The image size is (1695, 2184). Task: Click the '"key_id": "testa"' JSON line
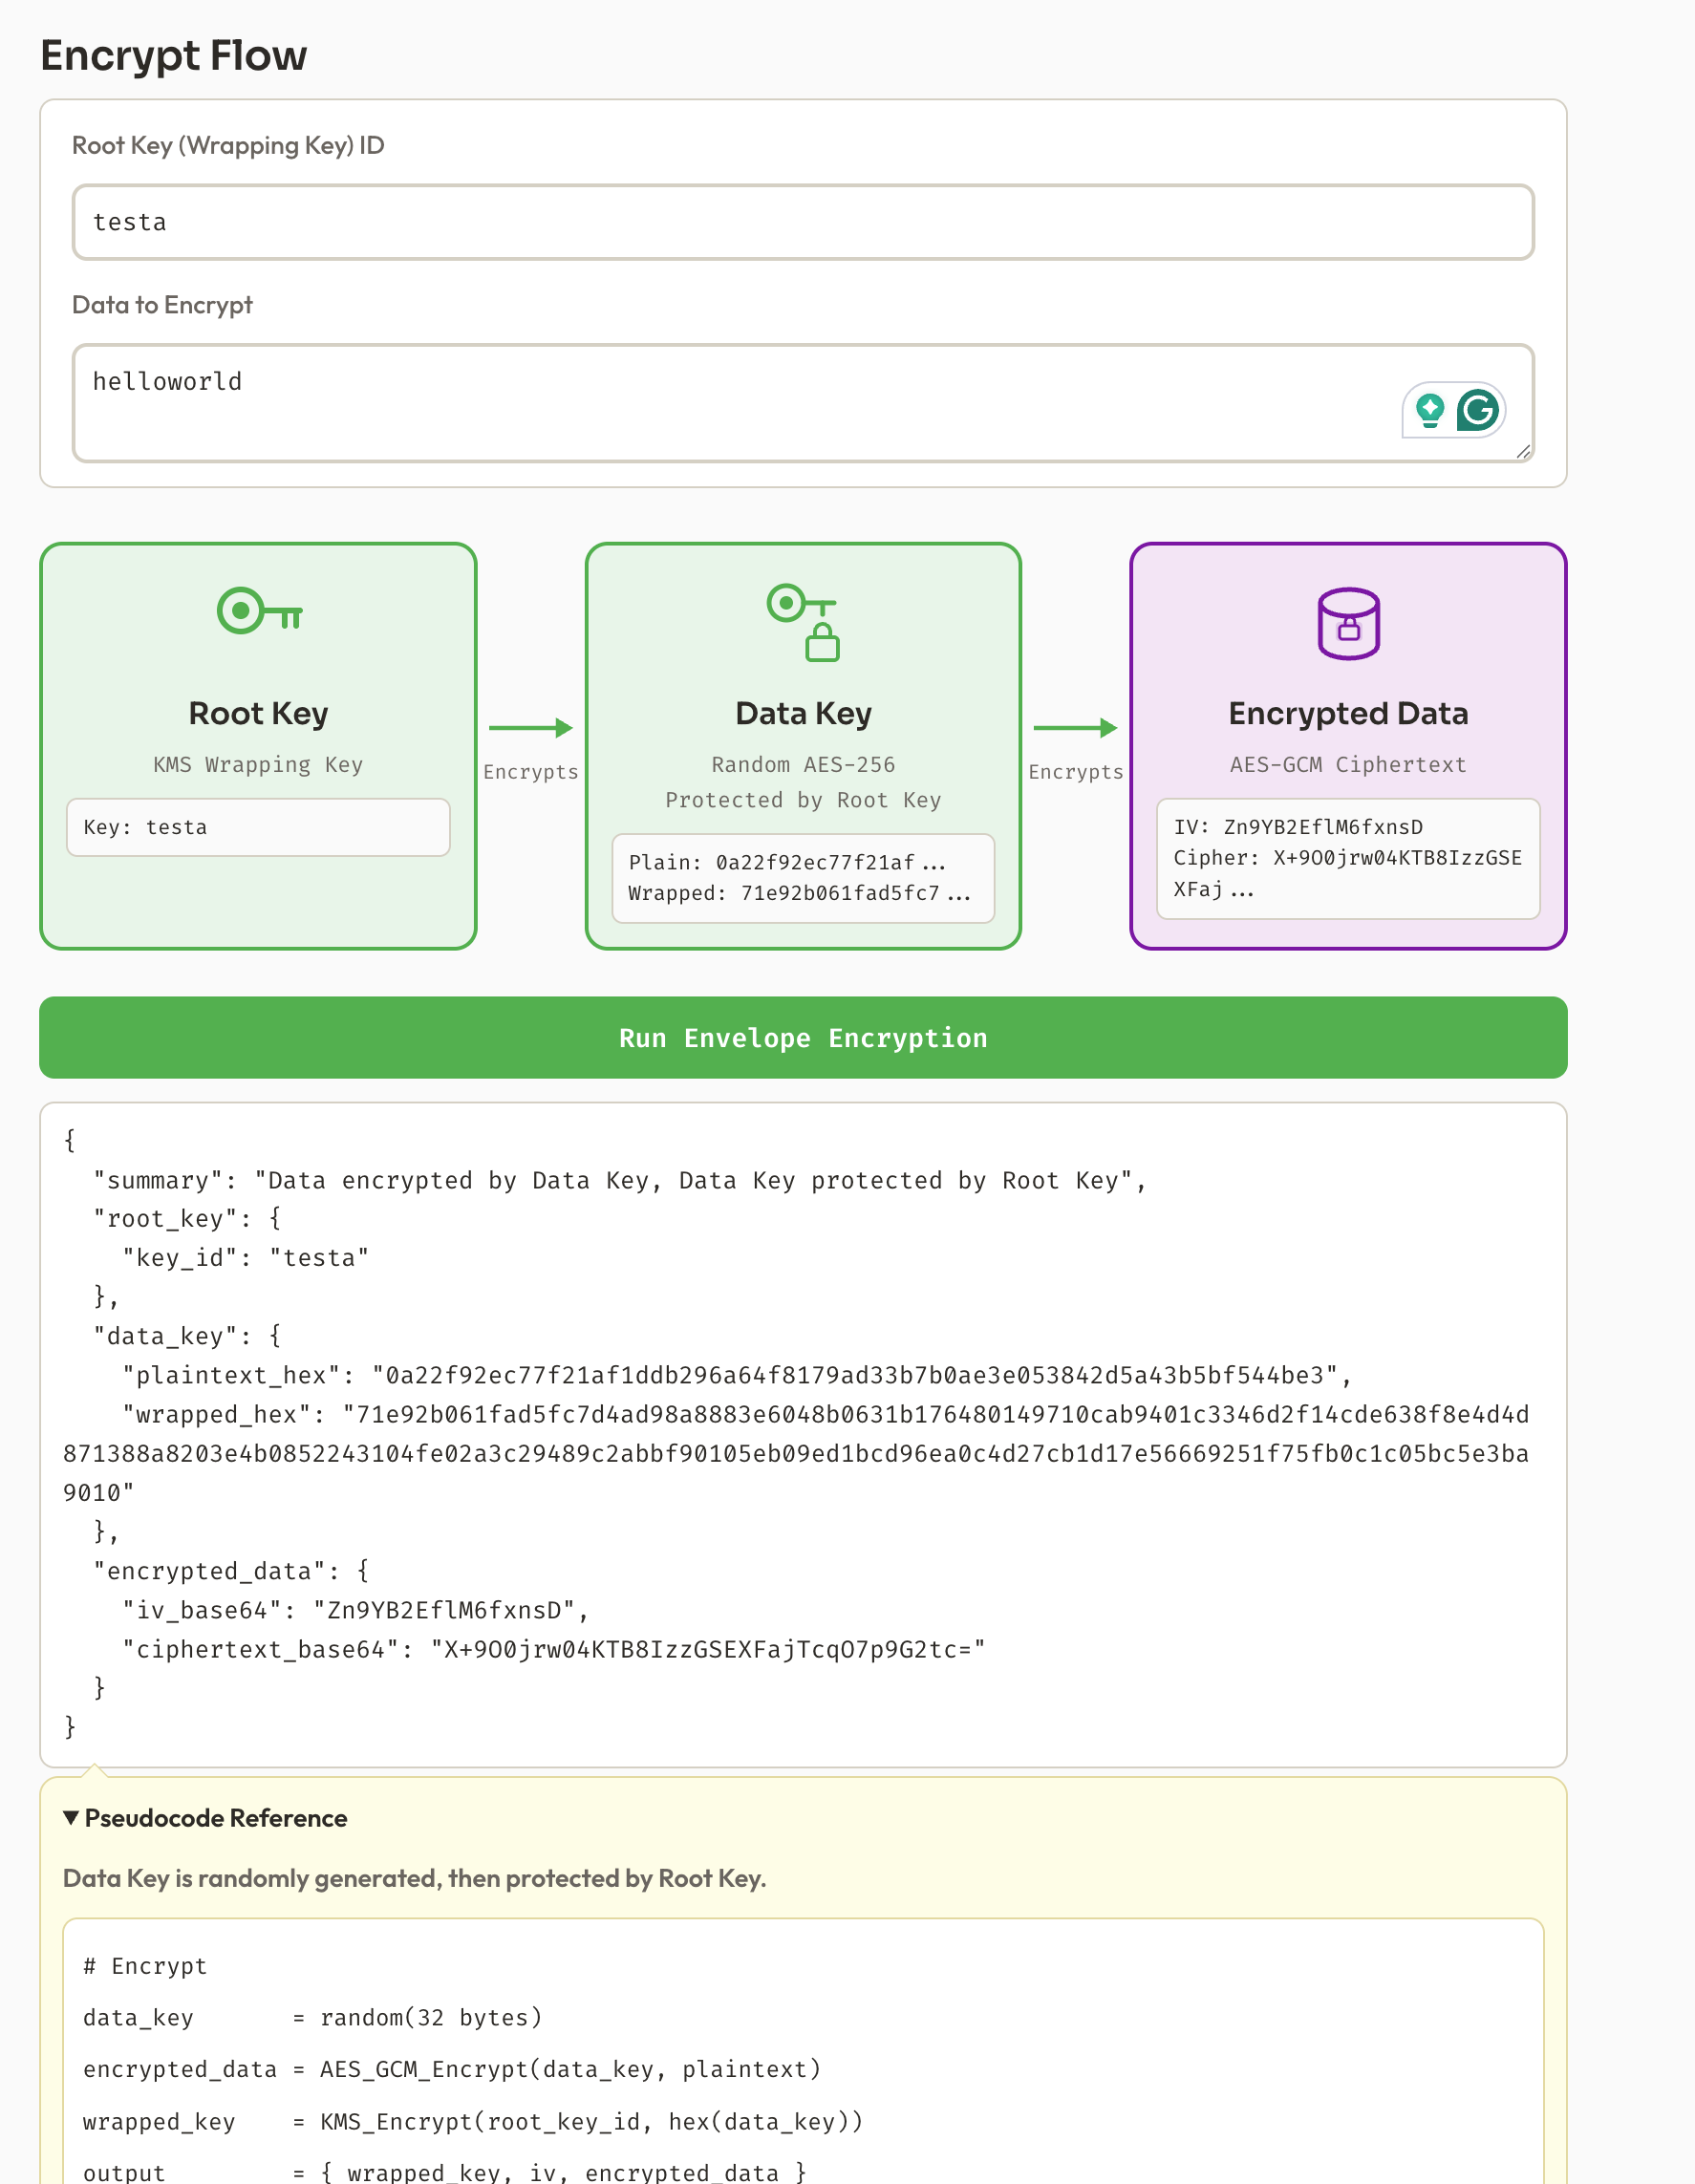click(x=245, y=1258)
